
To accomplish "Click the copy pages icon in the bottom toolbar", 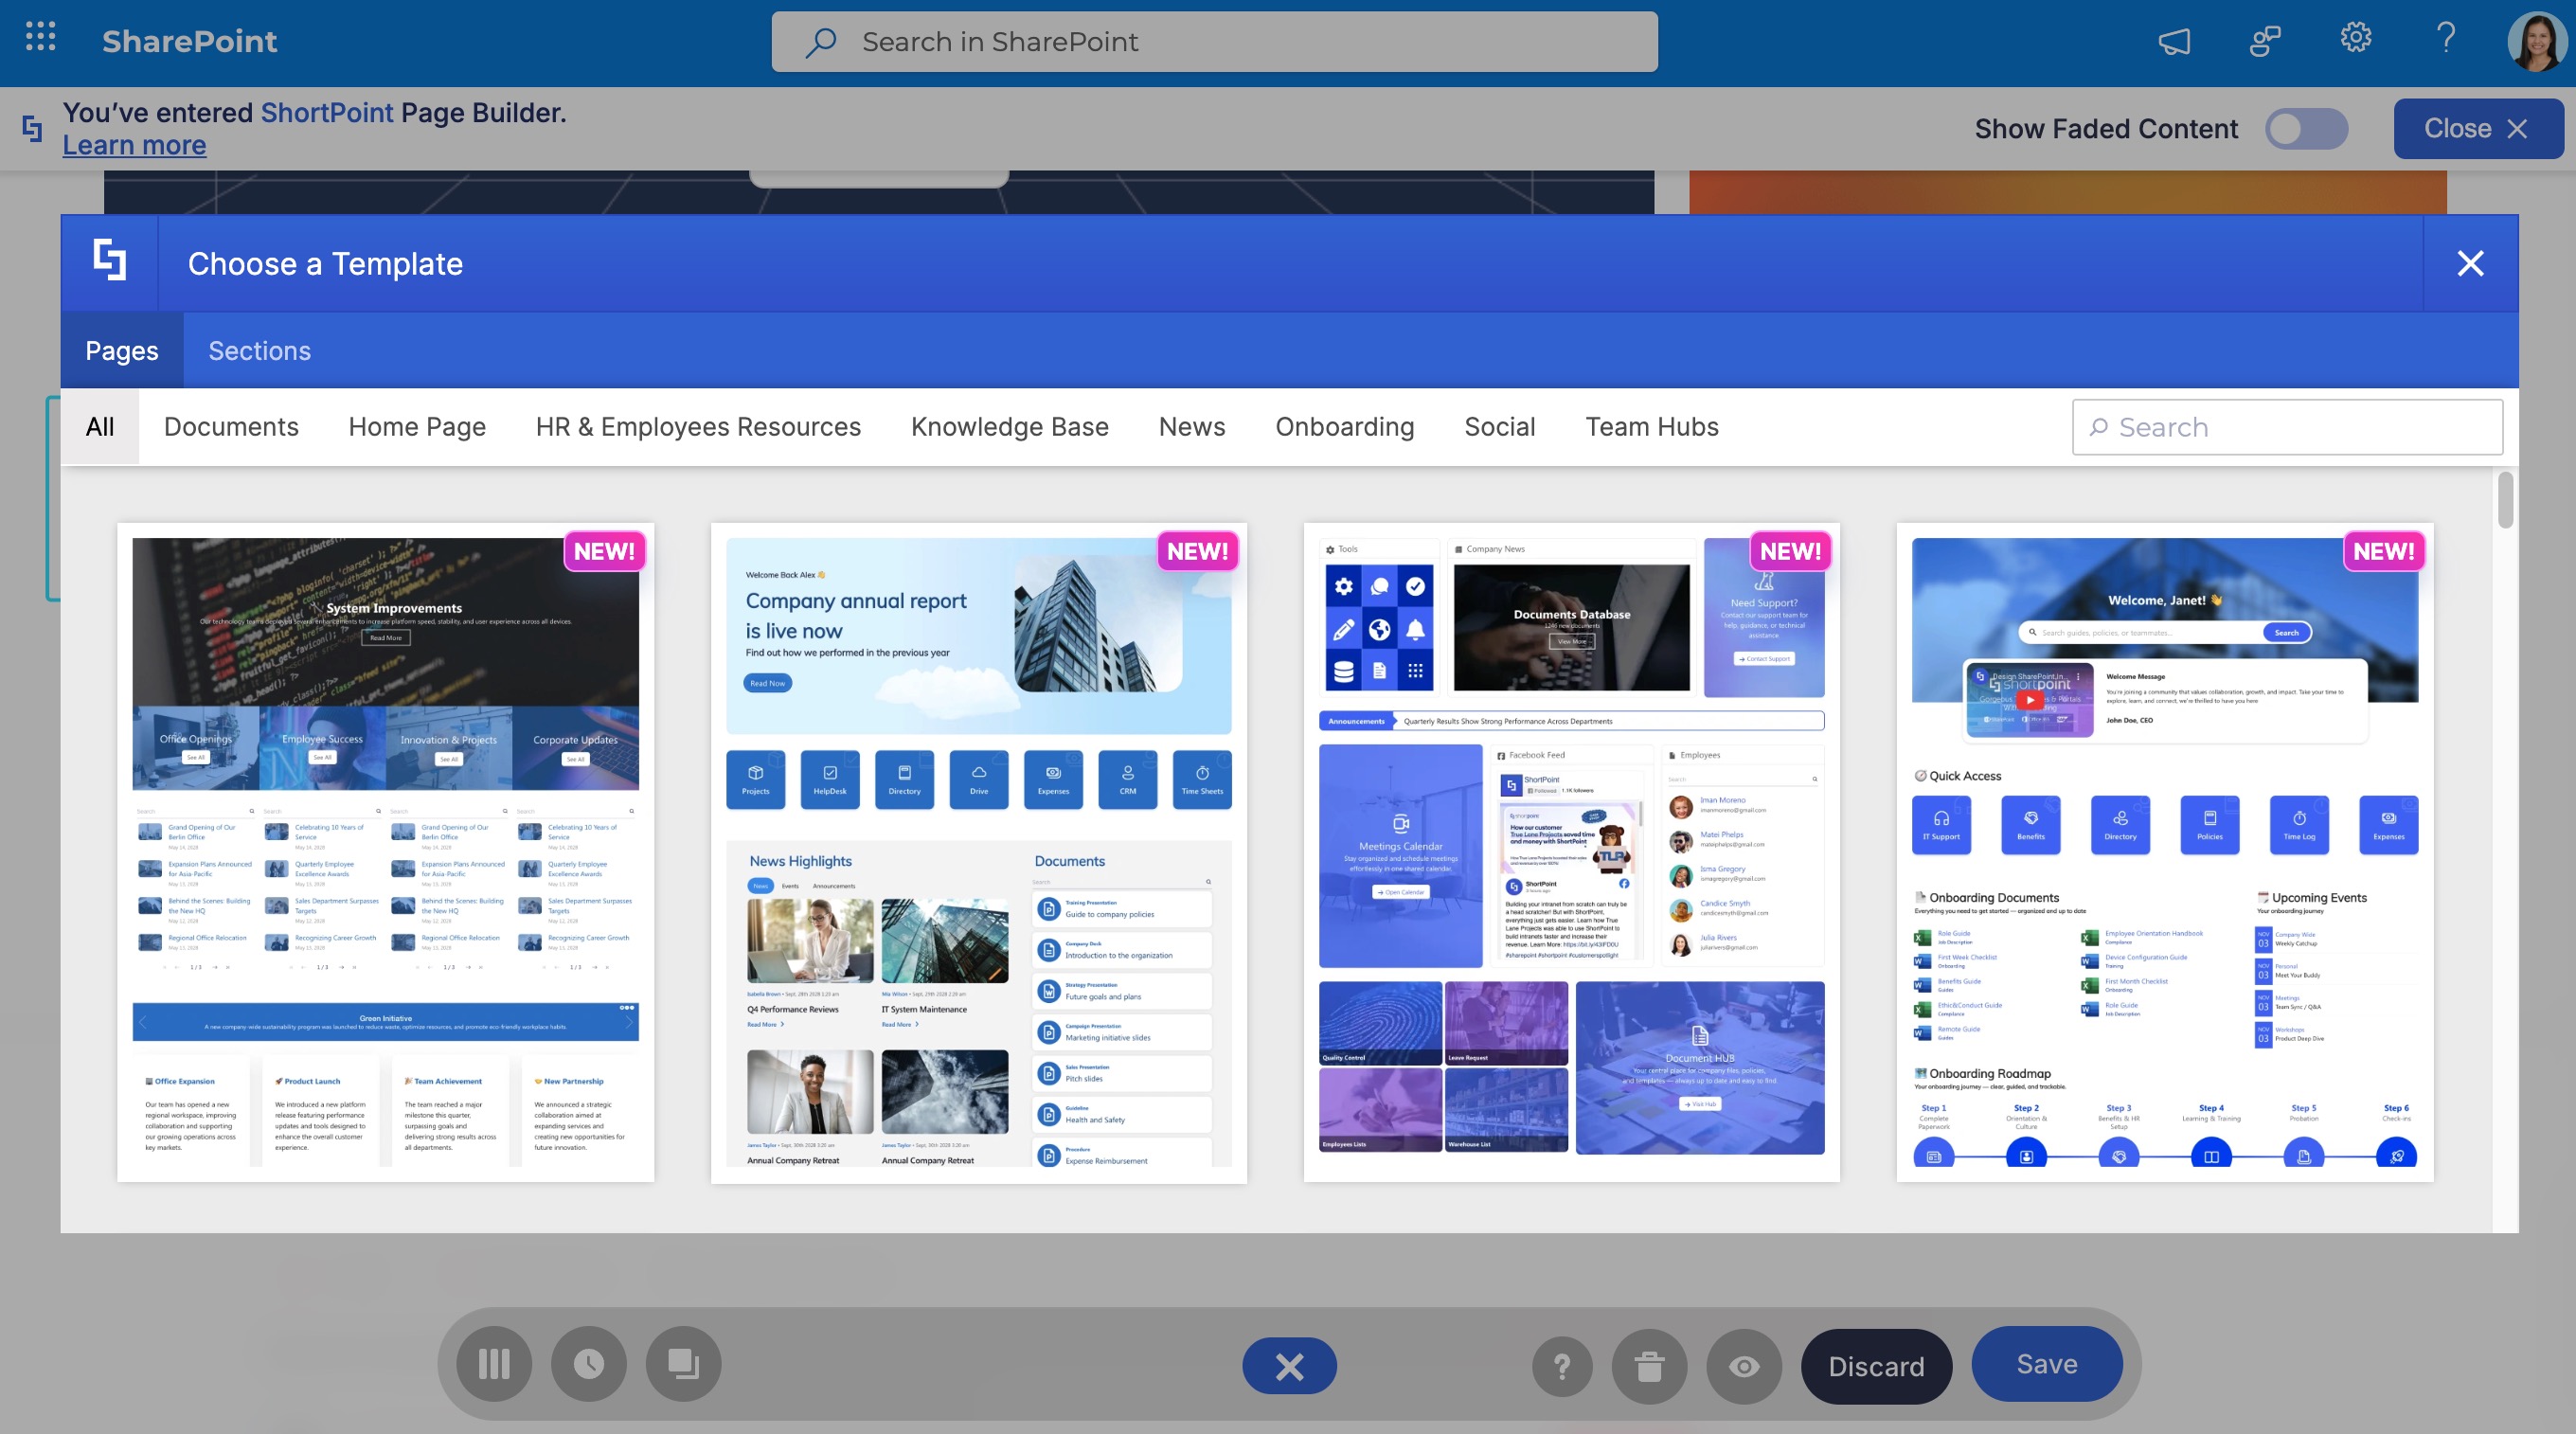I will click(683, 1364).
